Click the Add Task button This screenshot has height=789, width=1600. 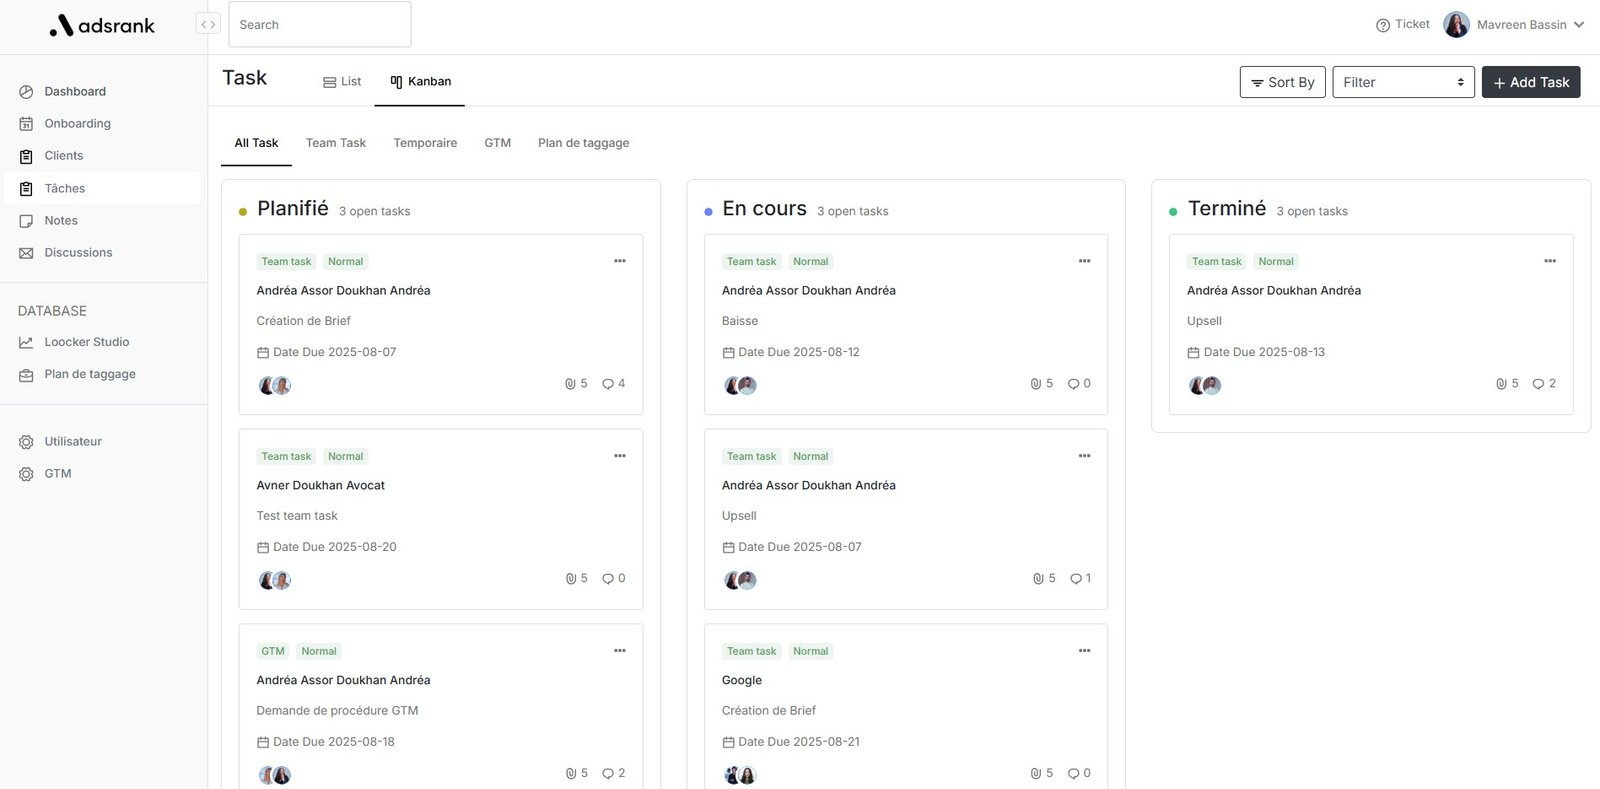pos(1530,82)
